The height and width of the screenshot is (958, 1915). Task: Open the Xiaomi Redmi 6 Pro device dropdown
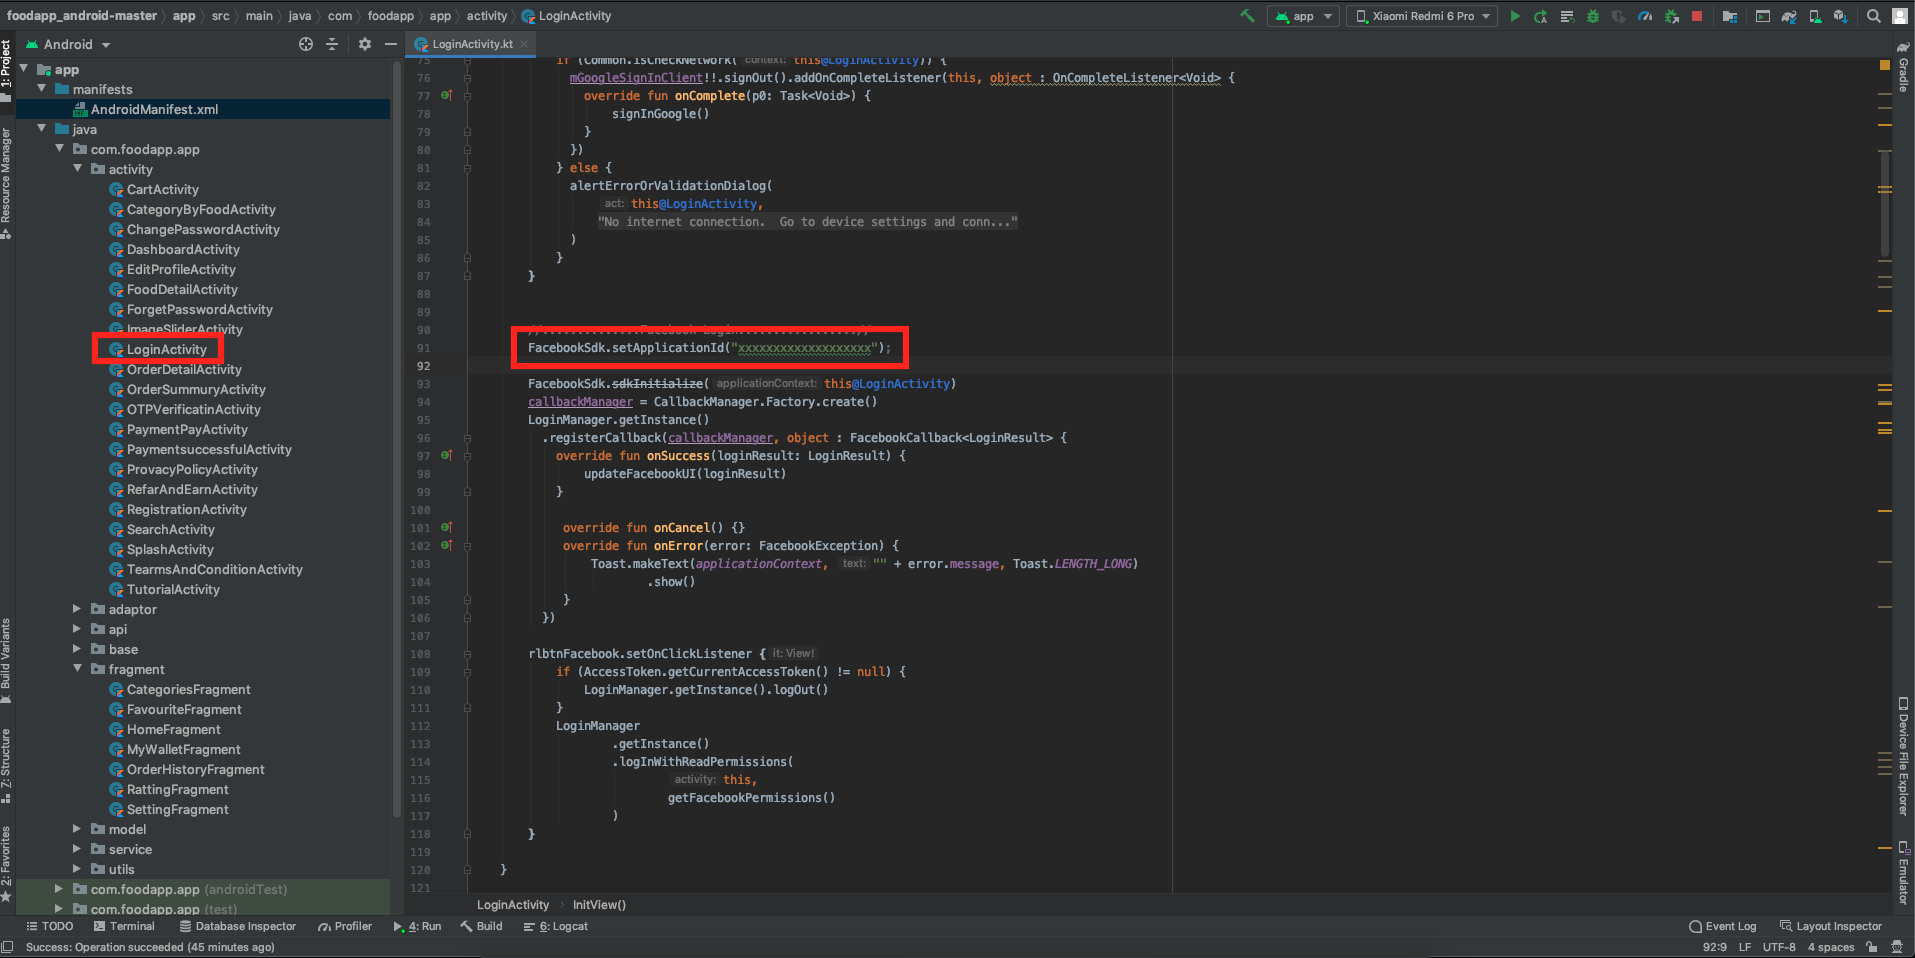point(1422,16)
